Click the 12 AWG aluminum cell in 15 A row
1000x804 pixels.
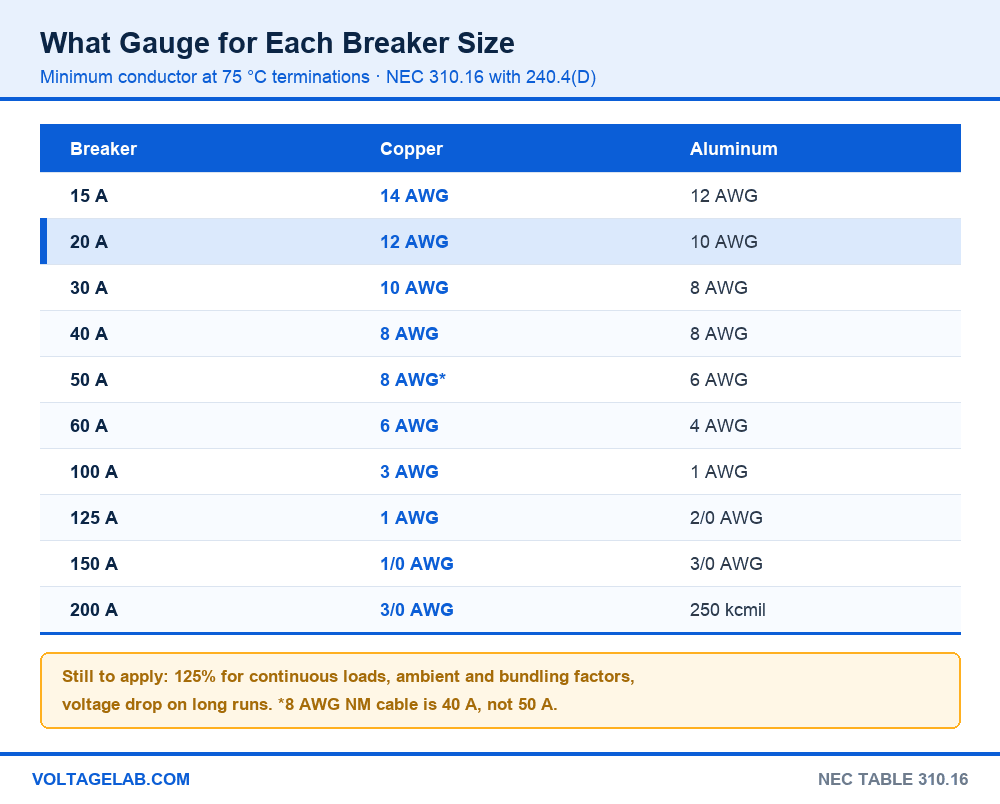click(x=724, y=196)
